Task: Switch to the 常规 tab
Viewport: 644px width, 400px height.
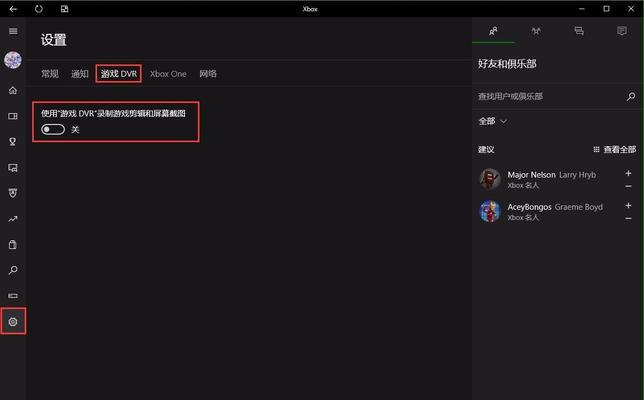Action: pyautogui.click(x=50, y=74)
